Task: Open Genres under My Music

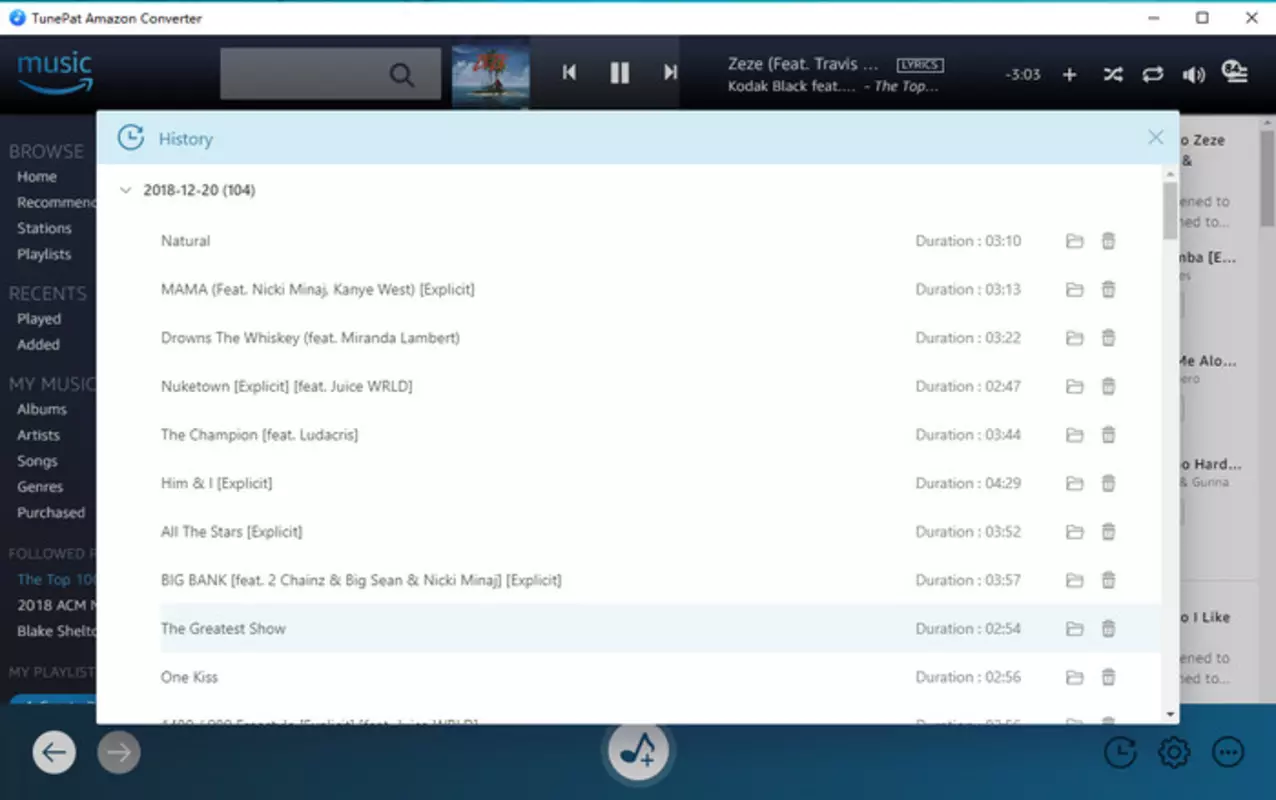Action: pyautogui.click(x=40, y=487)
